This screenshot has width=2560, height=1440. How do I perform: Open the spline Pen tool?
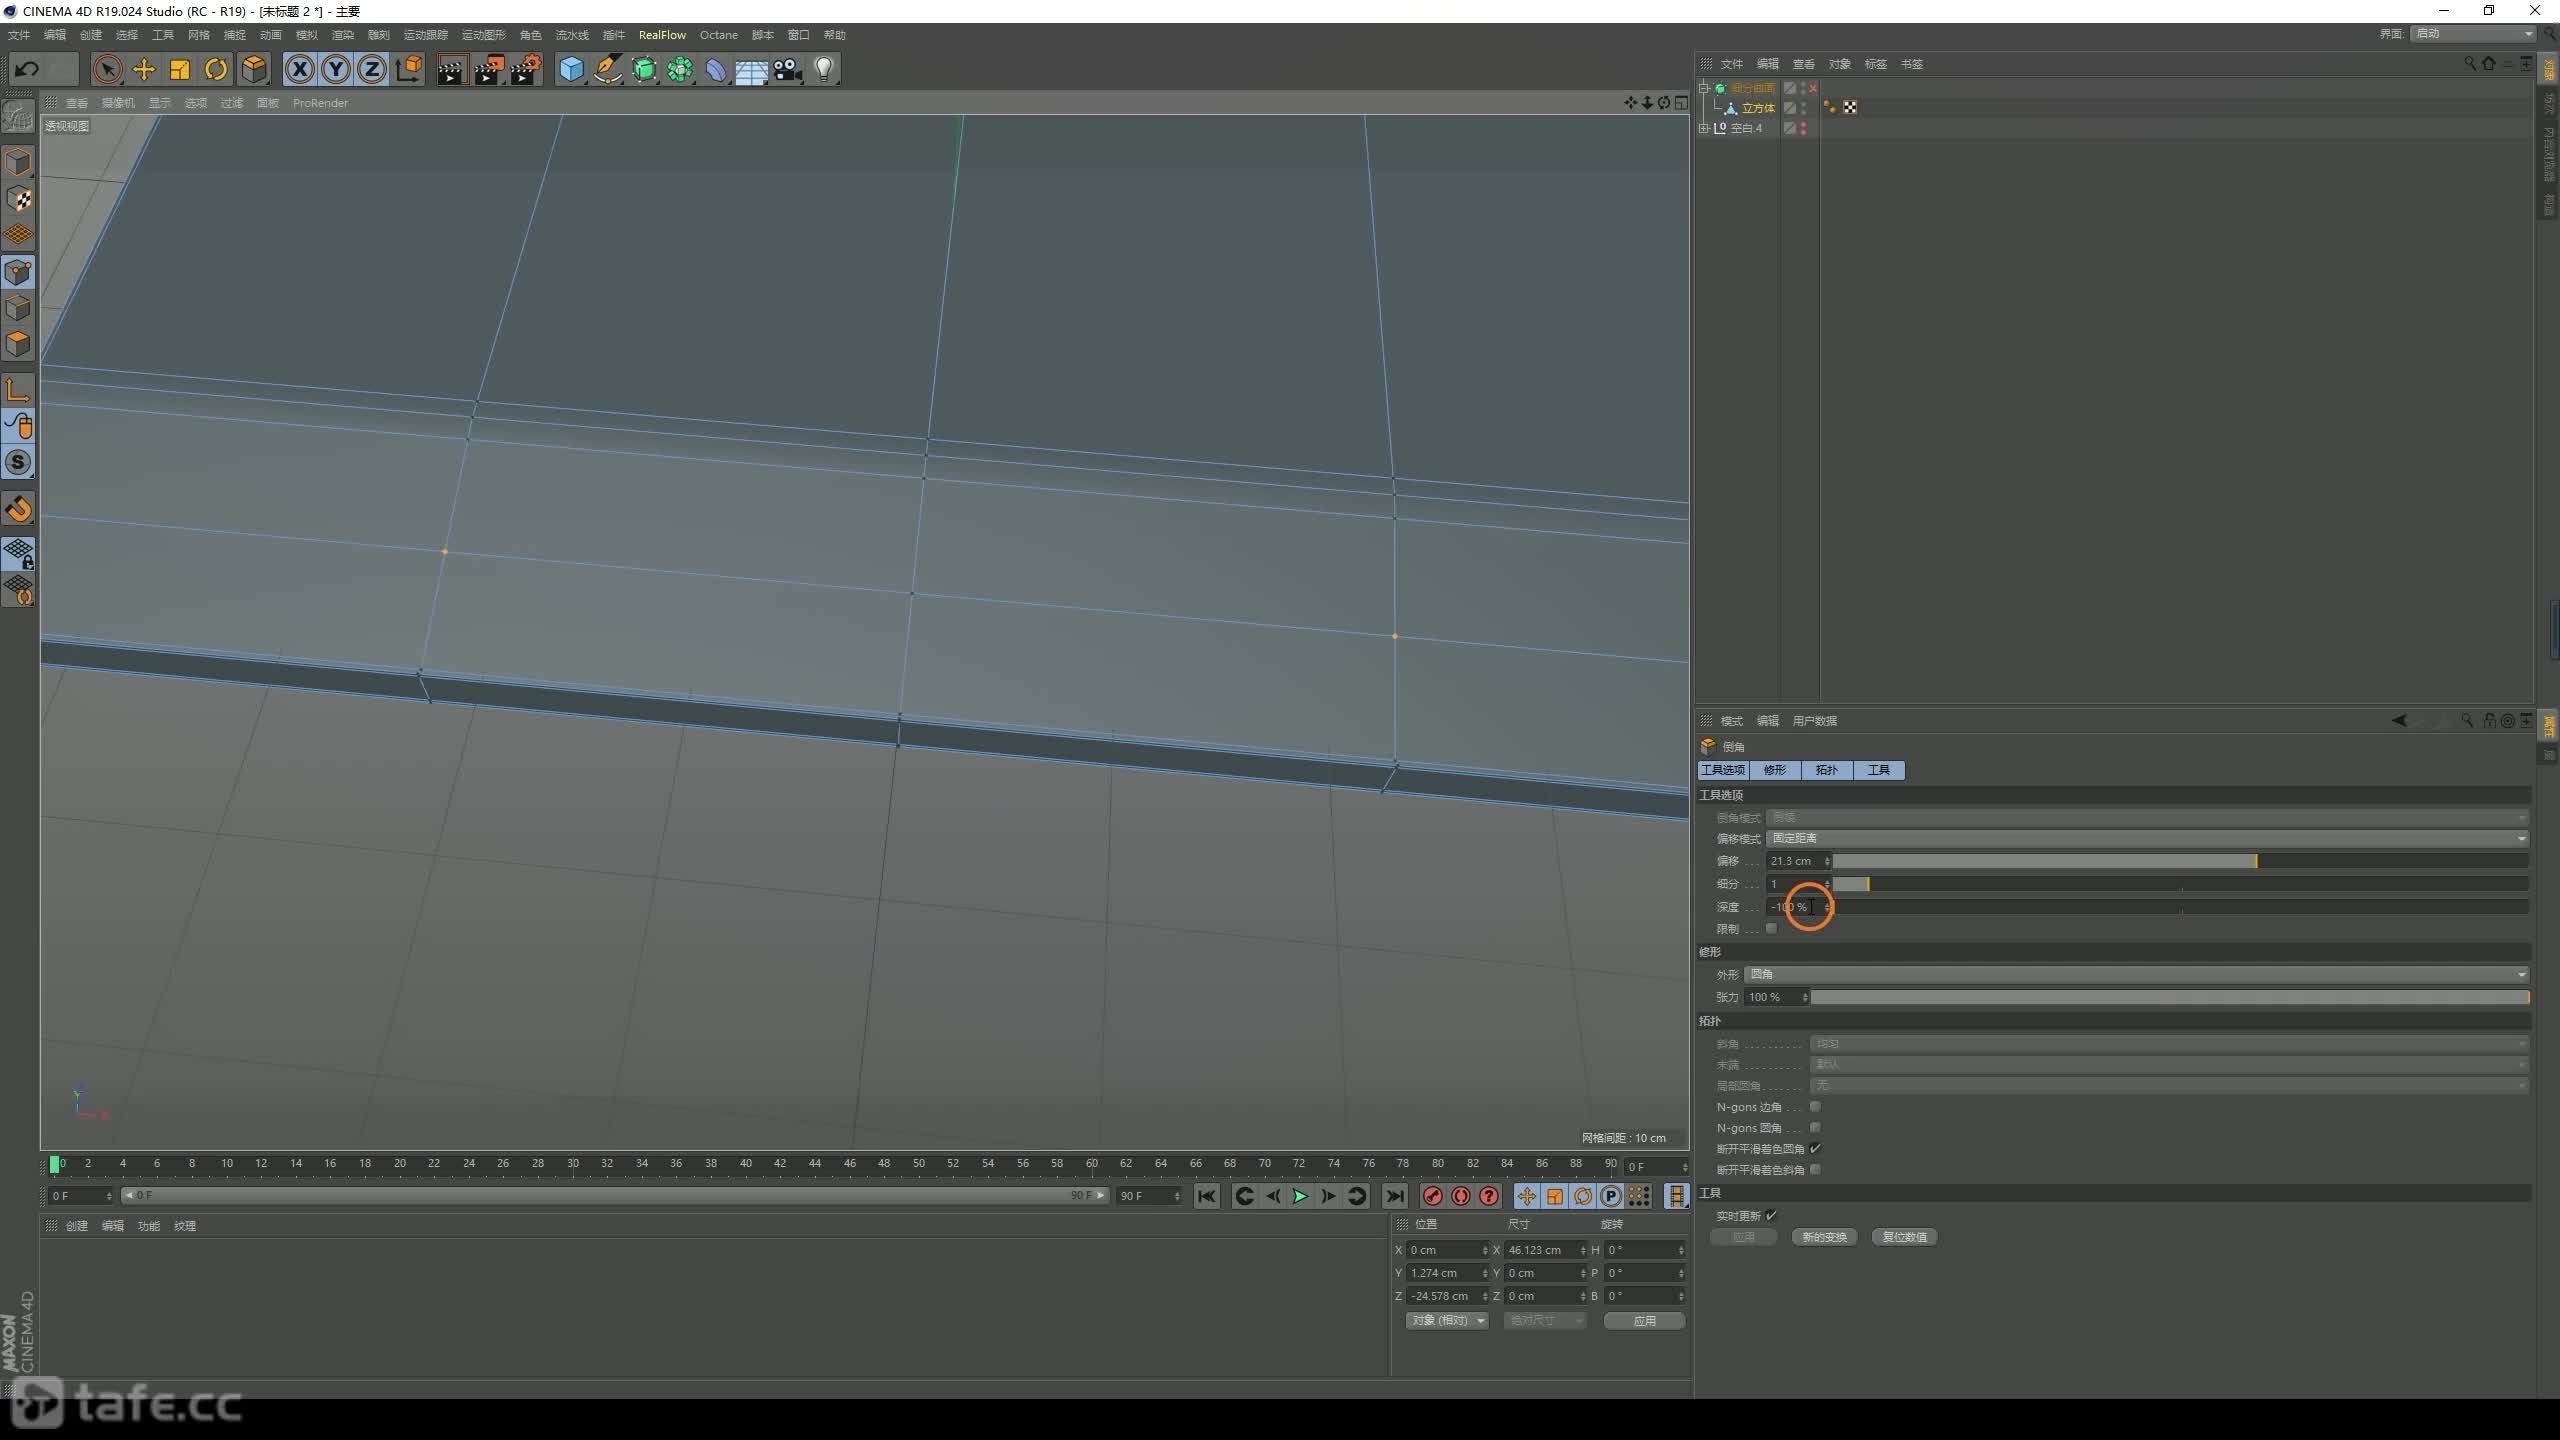[x=607, y=69]
